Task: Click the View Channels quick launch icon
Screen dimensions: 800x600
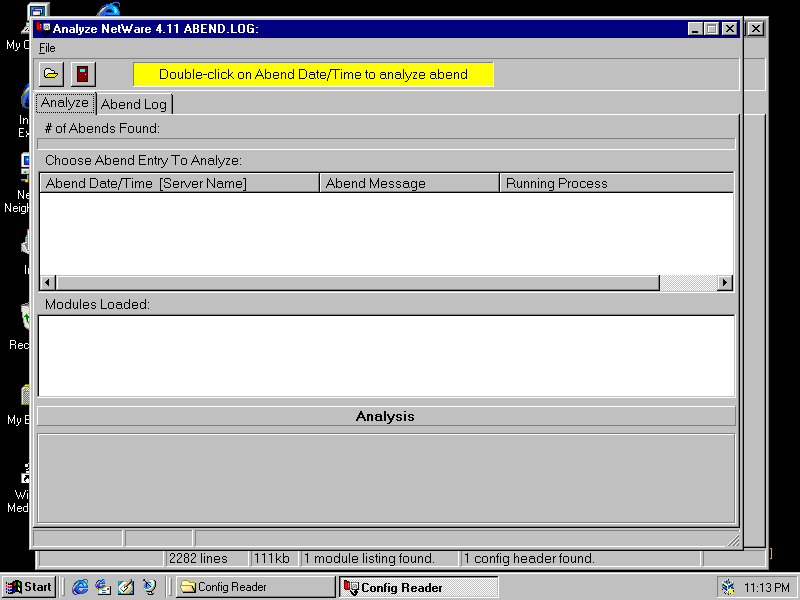Action: click(x=149, y=587)
